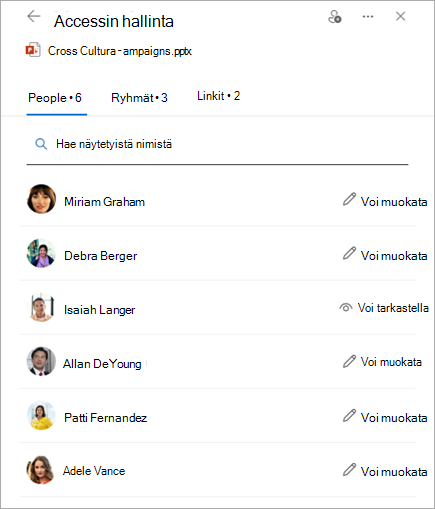Click the pencil icon next to Miriam Graham
The width and height of the screenshot is (435, 509).
click(x=349, y=199)
